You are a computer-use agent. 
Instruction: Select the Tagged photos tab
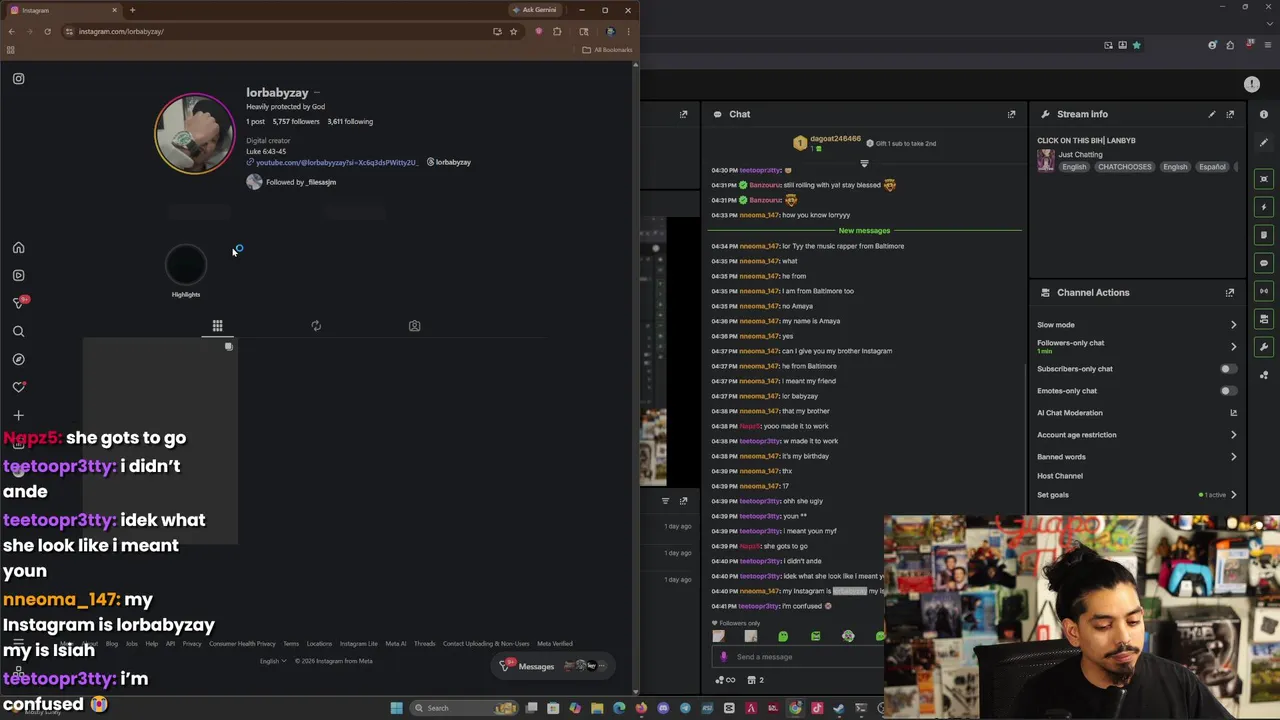[x=414, y=326]
